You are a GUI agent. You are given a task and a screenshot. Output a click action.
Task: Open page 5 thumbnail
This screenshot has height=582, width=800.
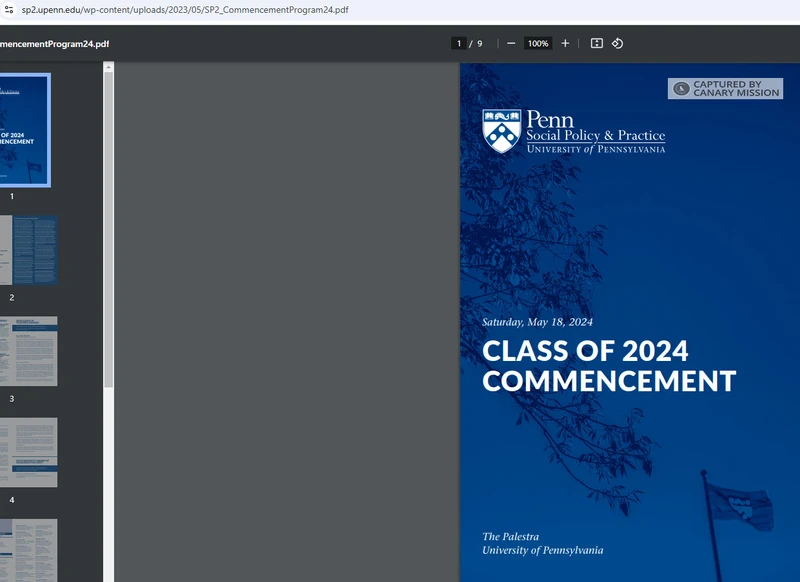tap(29, 550)
